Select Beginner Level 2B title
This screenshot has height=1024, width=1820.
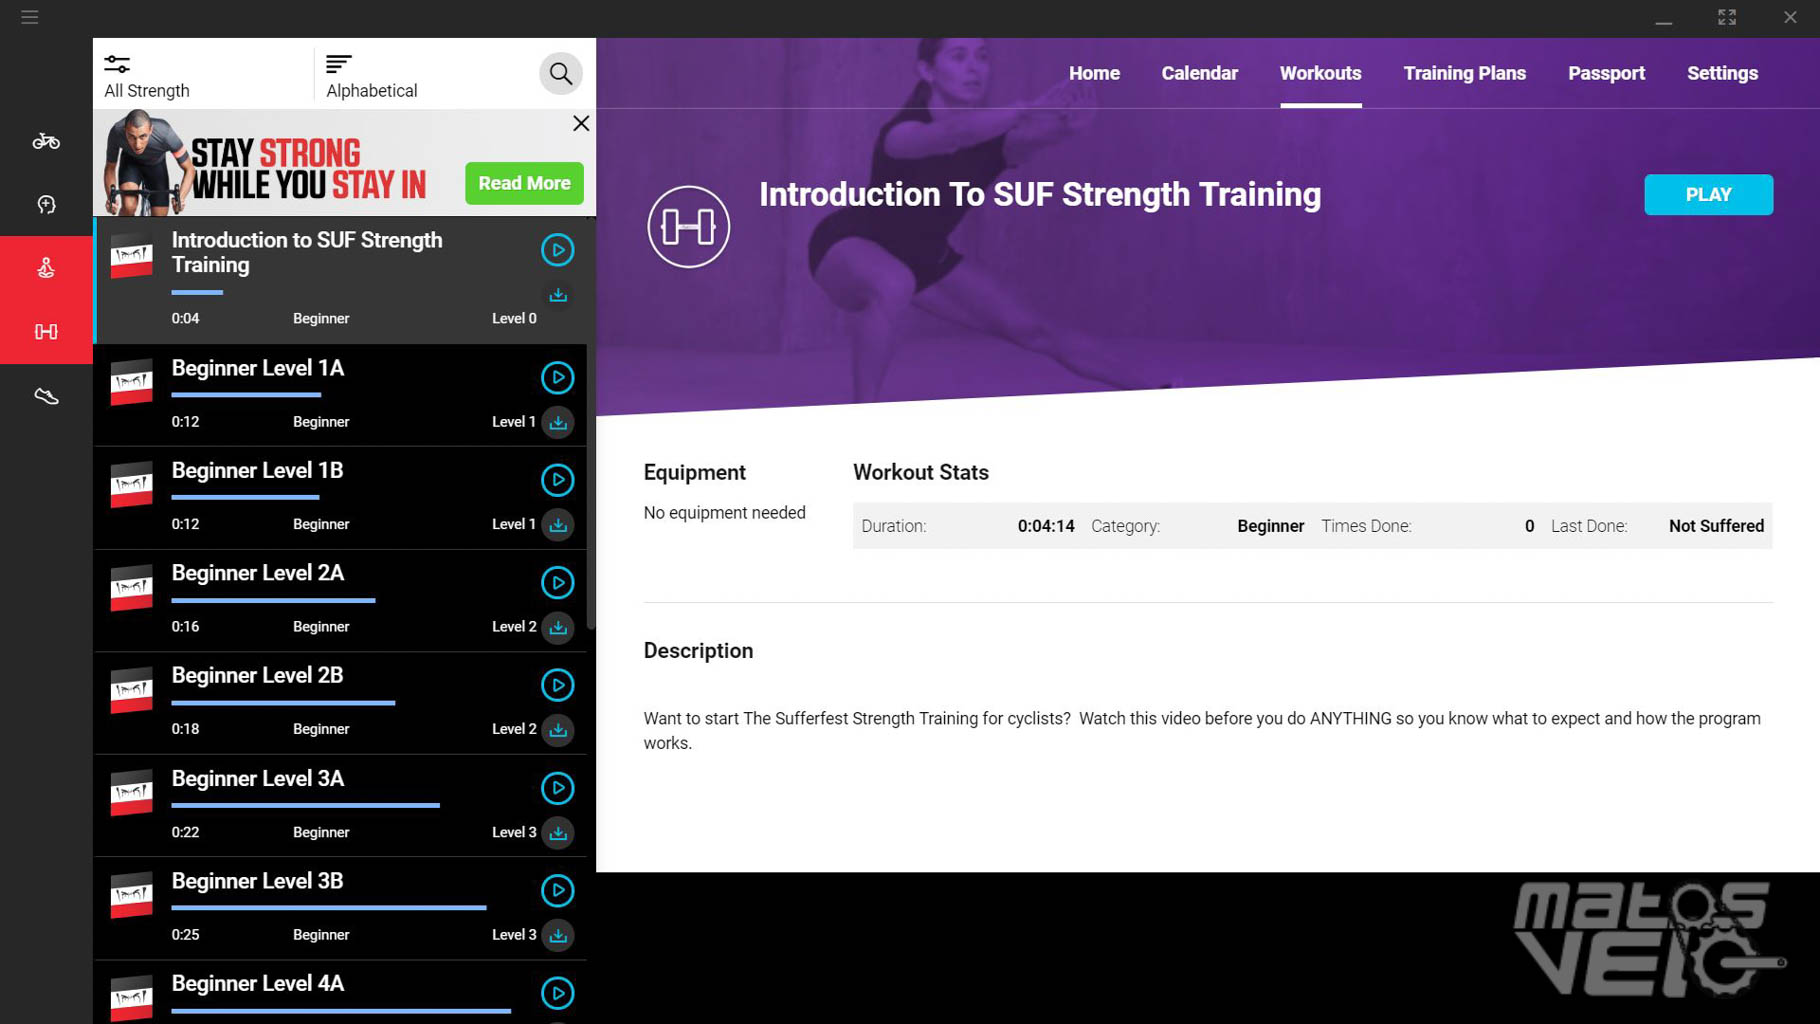pyautogui.click(x=257, y=676)
